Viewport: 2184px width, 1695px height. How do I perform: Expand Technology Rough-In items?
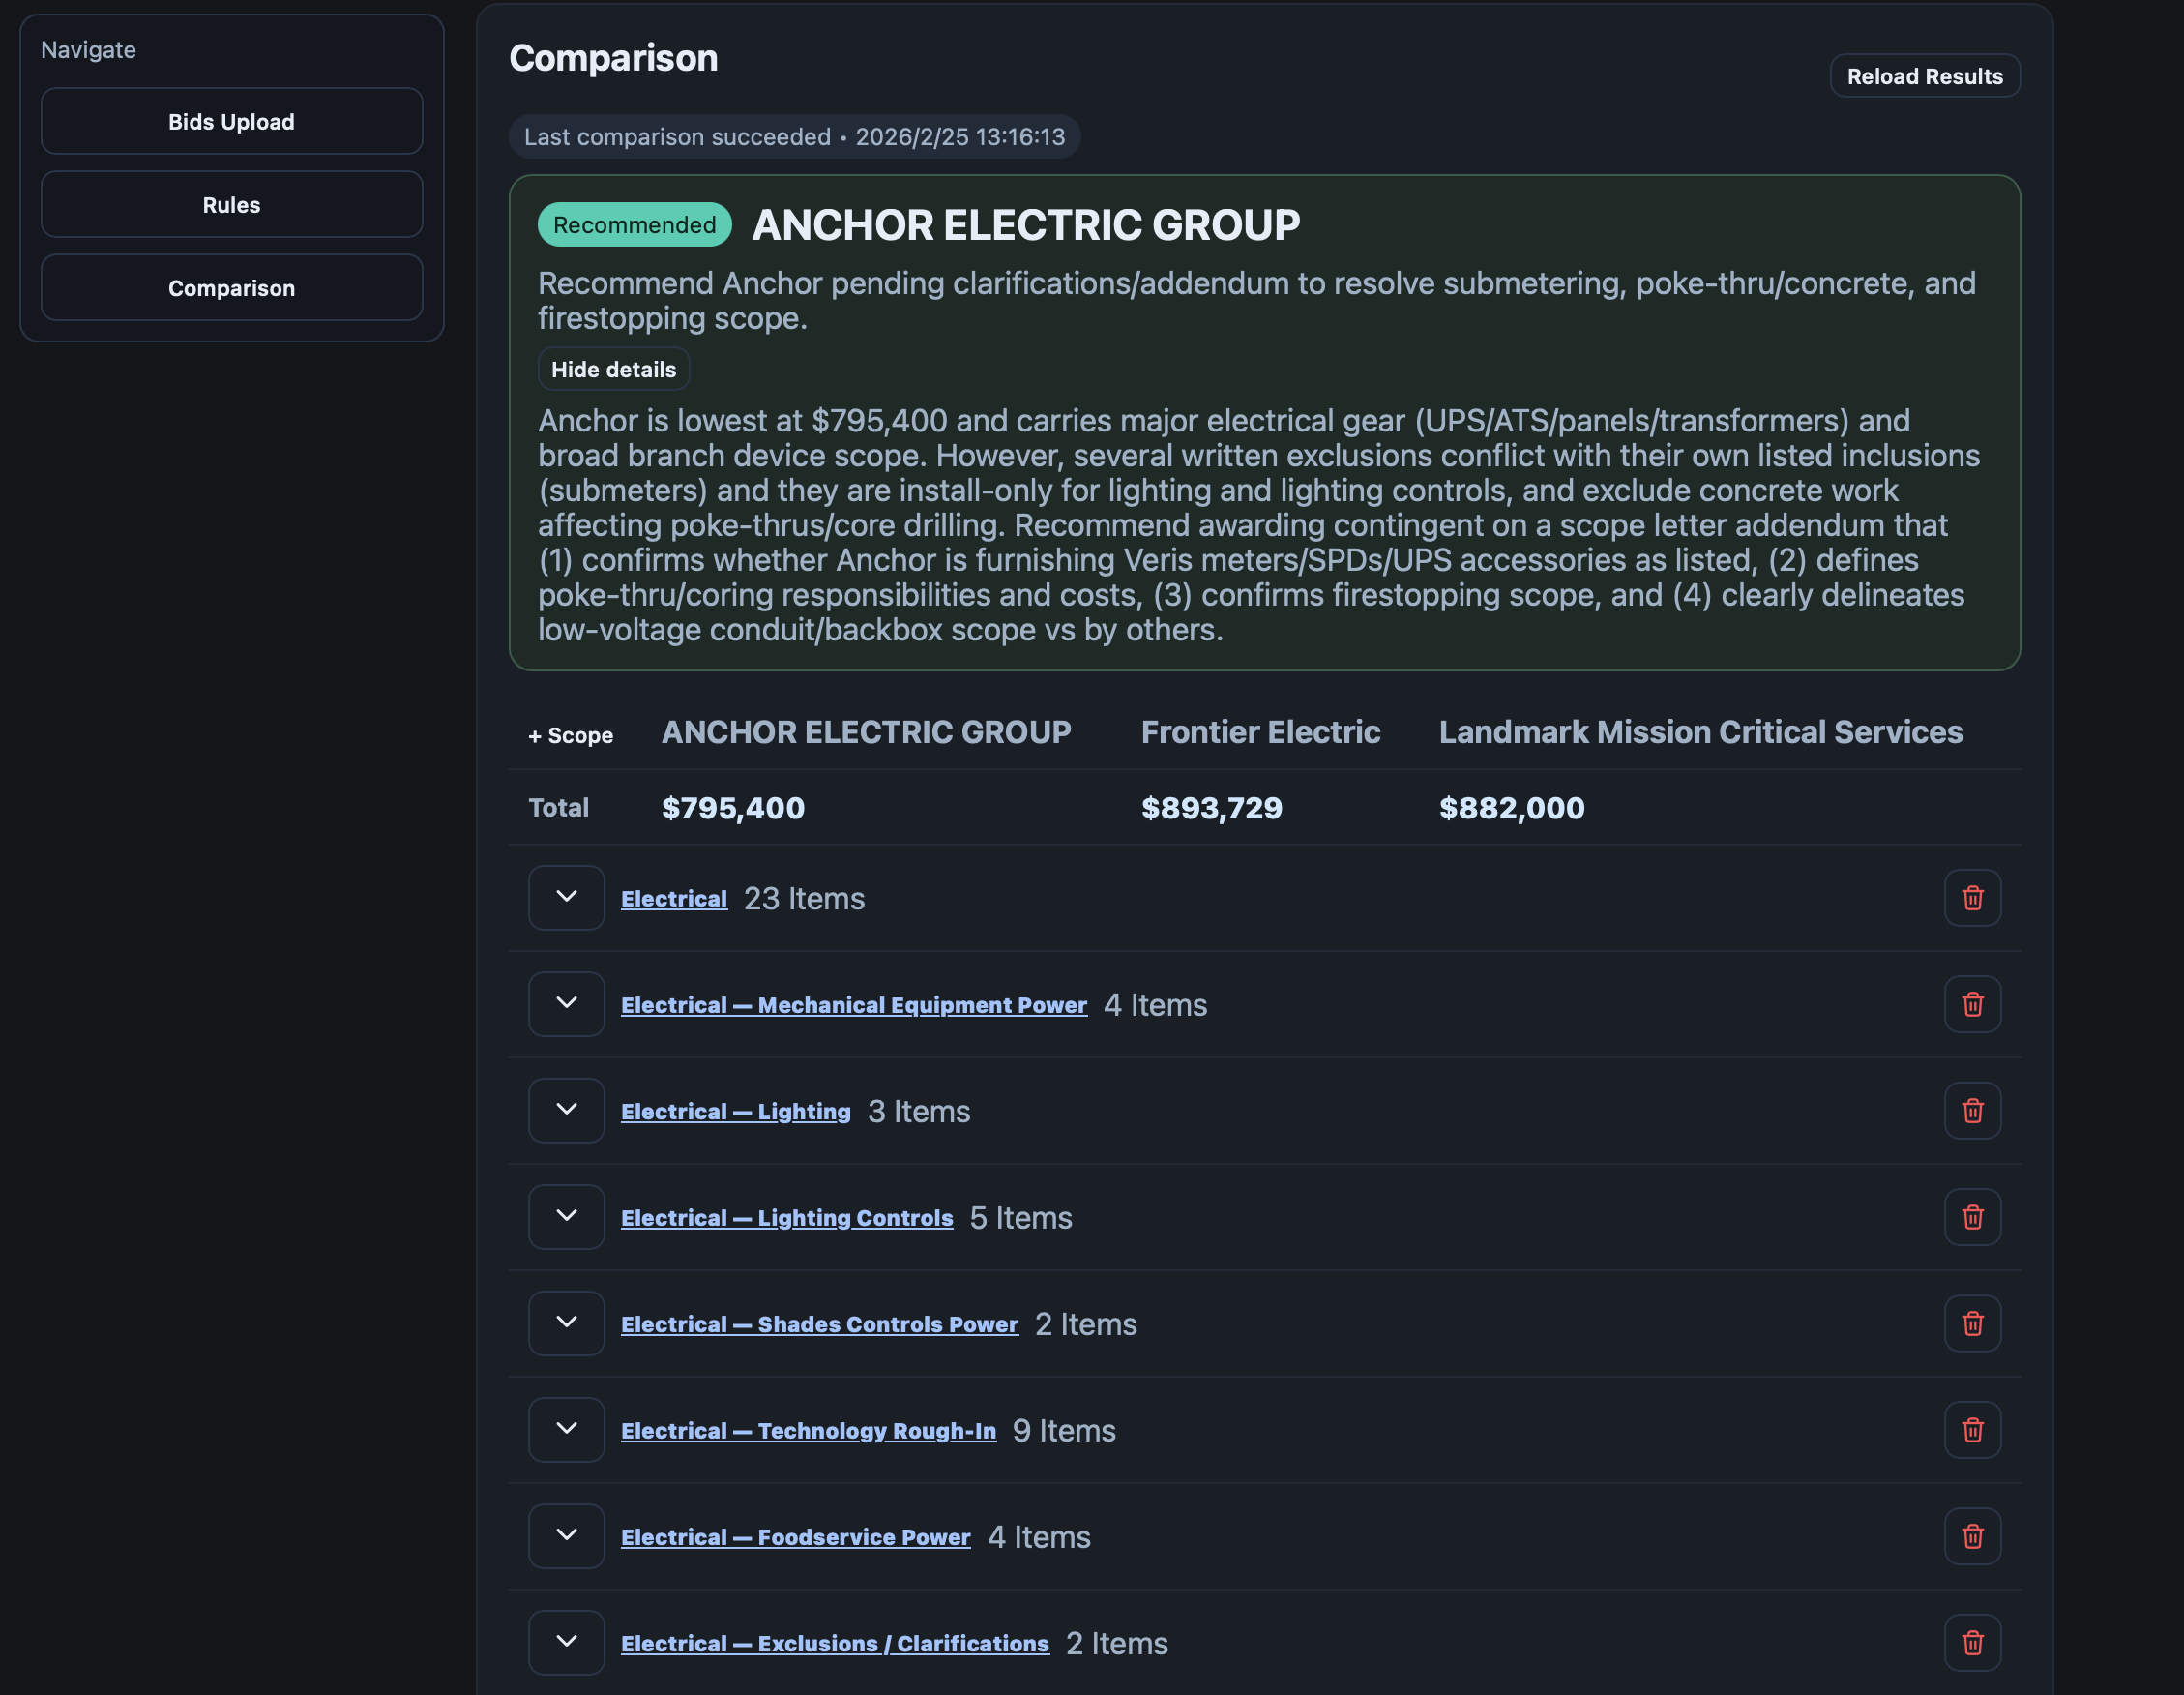tap(566, 1429)
